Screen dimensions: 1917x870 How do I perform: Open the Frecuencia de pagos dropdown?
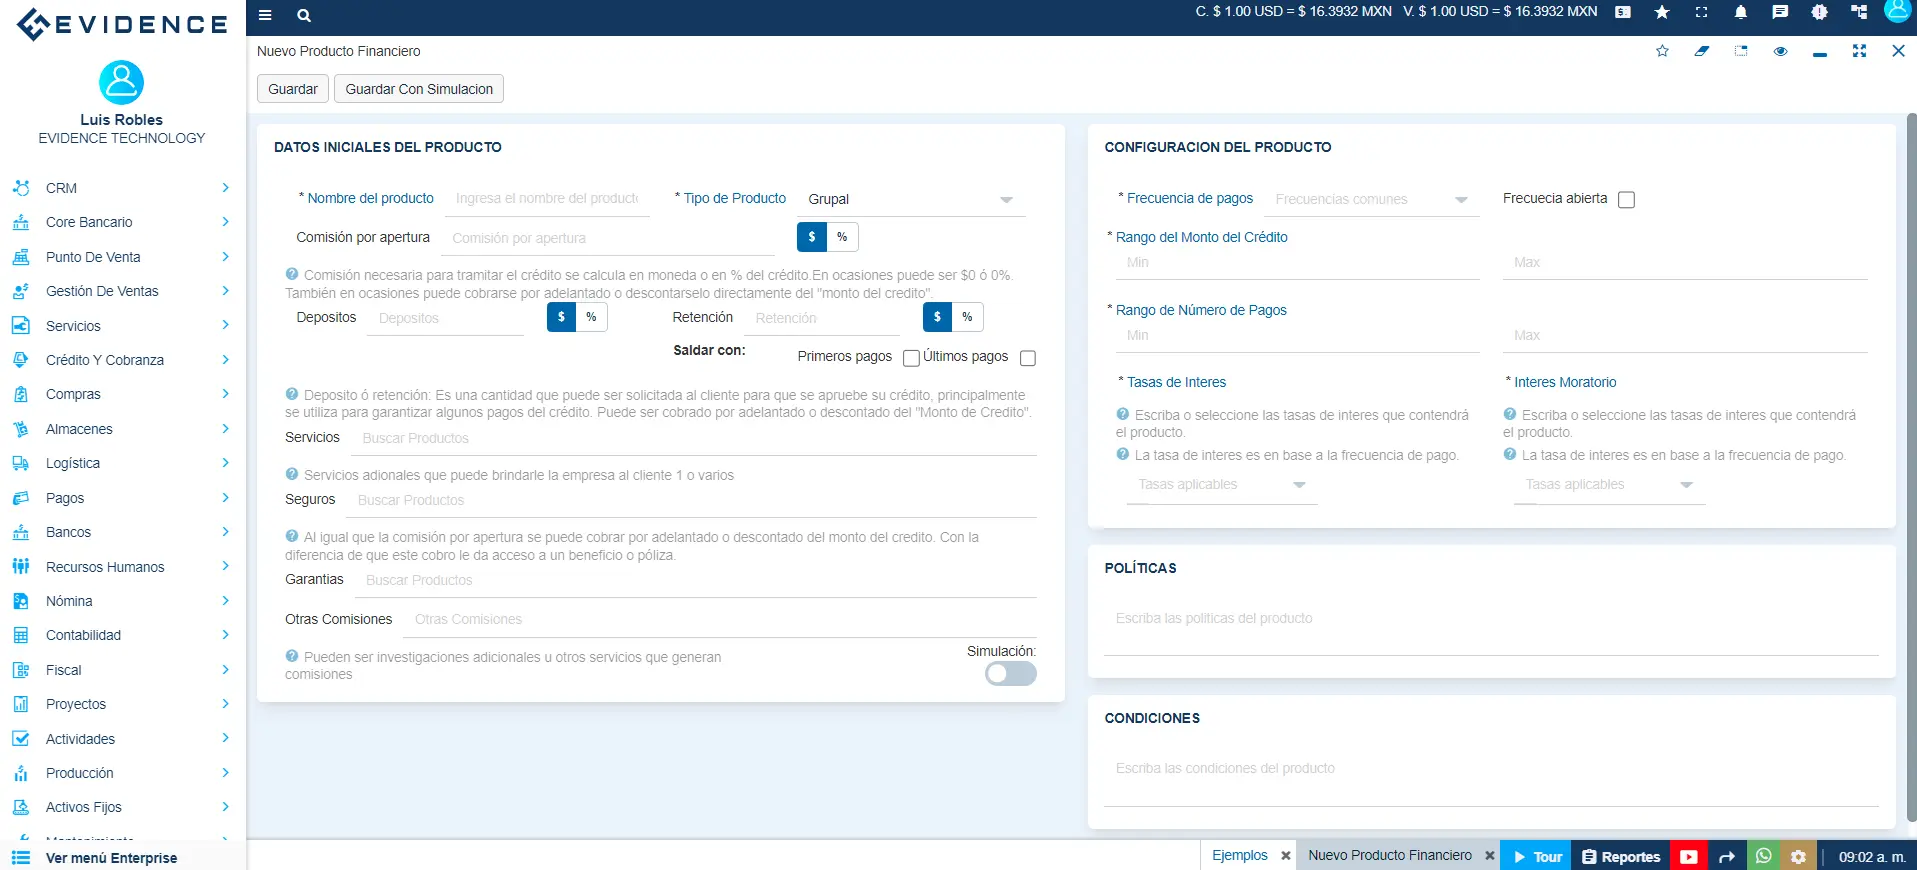tap(1370, 200)
